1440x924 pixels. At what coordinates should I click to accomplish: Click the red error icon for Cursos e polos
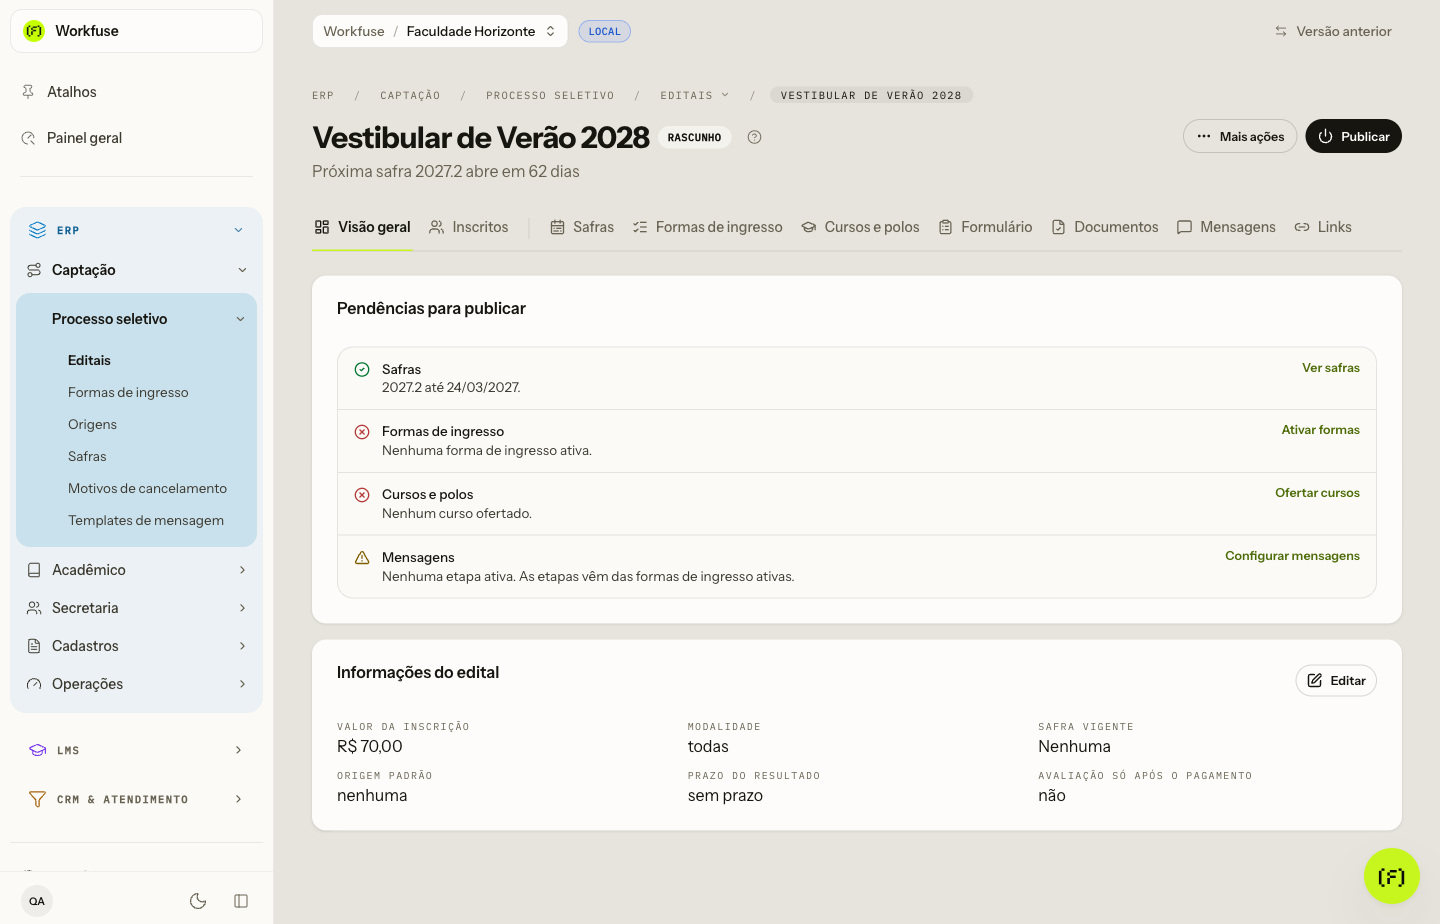(362, 495)
